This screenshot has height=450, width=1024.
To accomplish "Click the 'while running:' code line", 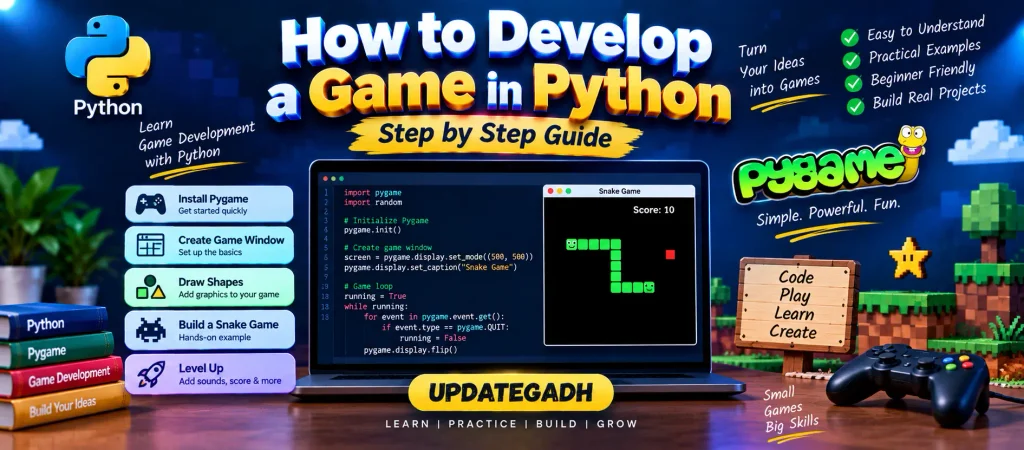I will point(376,306).
